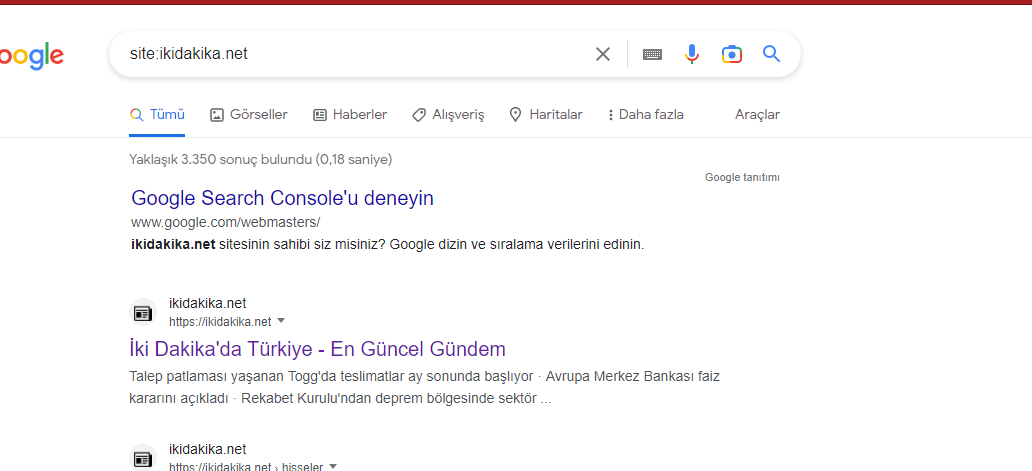Click into the site:ikidakika.net search field
This screenshot has height=471, width=1032.
[x=355, y=54]
